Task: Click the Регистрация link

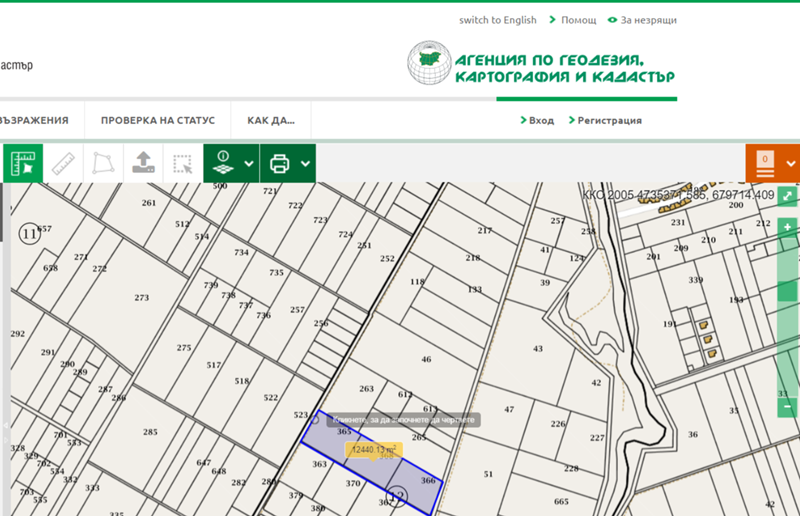Action: pyautogui.click(x=605, y=121)
